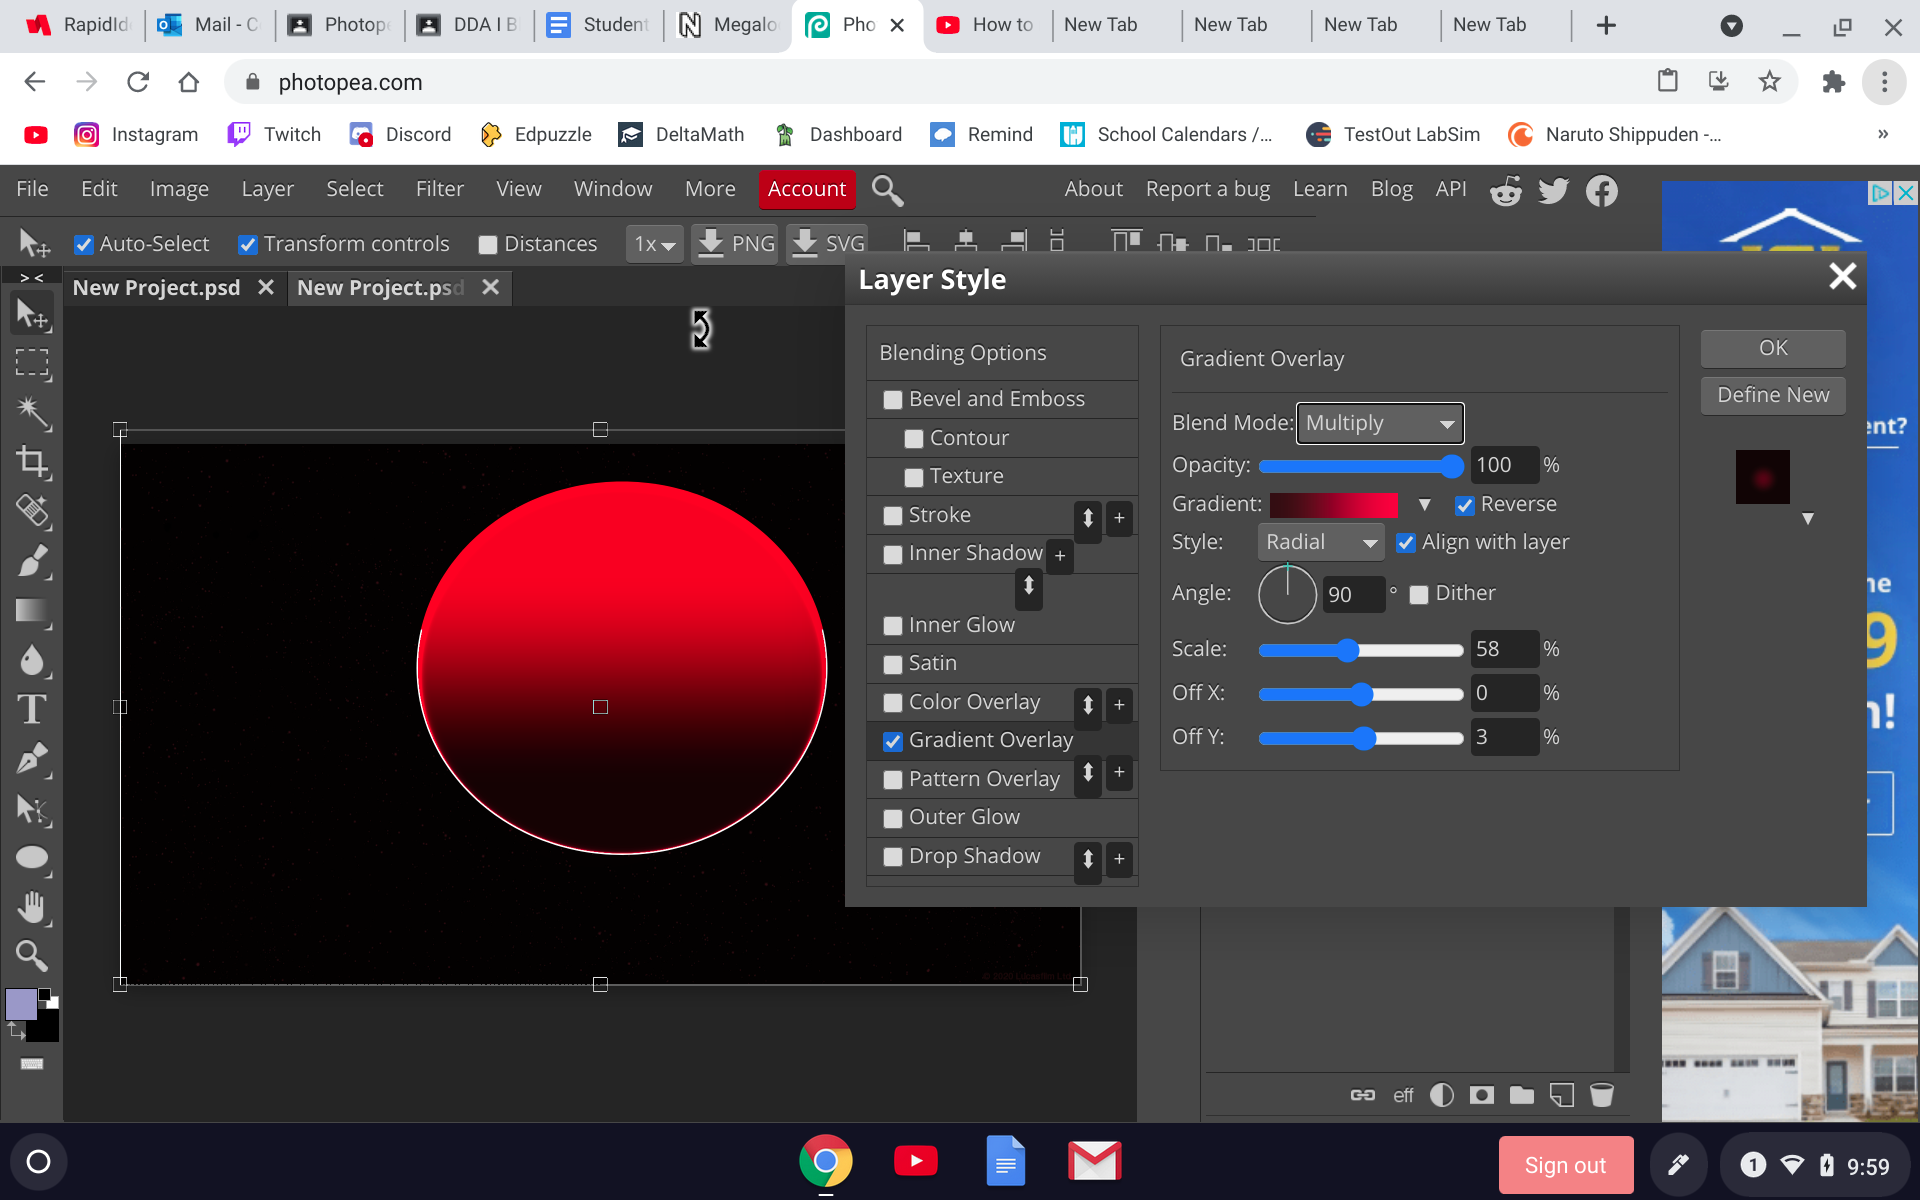Click the Select menu item
Screen dimensions: 1920x1200
[354, 189]
